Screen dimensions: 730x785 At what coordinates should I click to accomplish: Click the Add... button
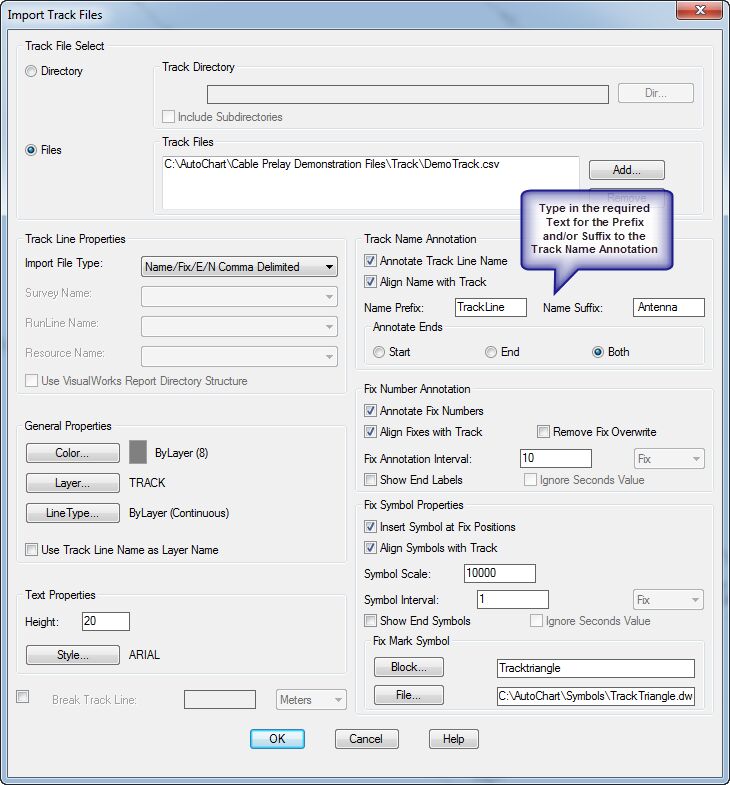[626, 170]
